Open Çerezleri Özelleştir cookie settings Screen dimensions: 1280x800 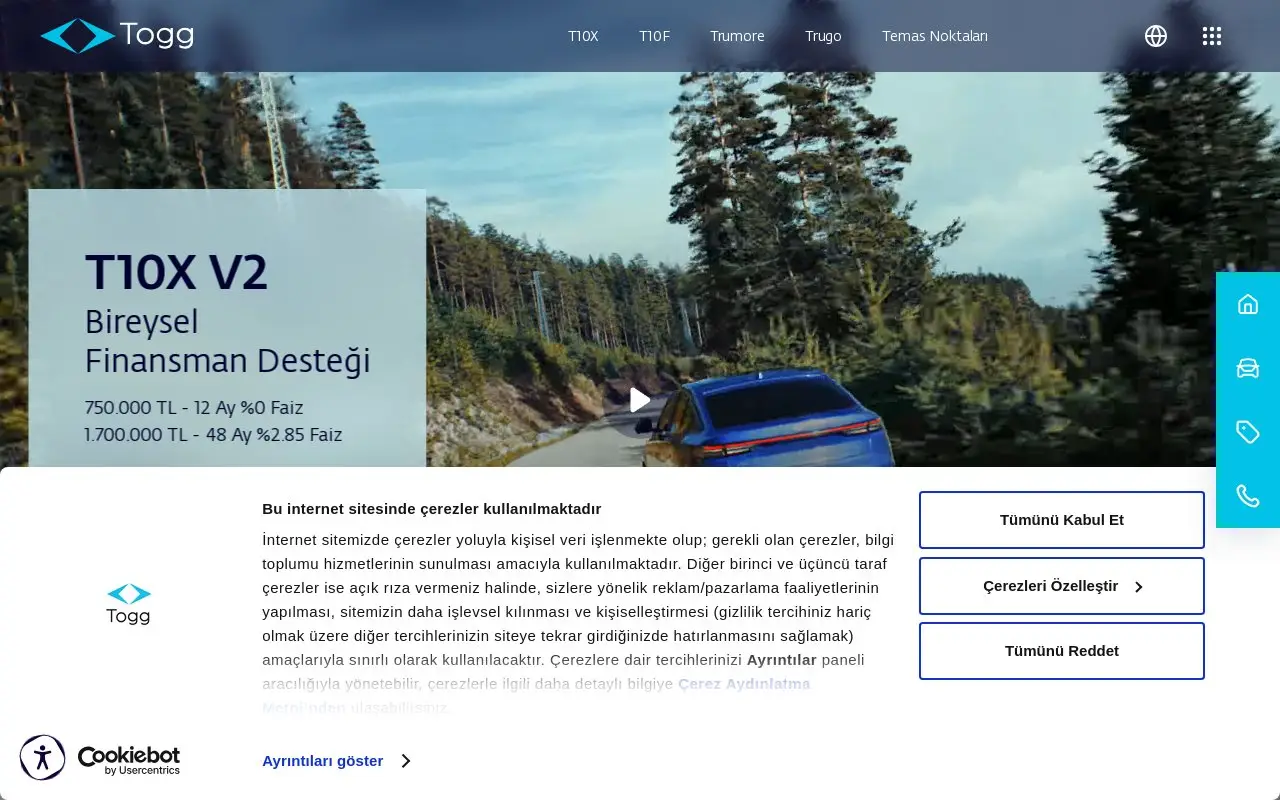click(1062, 586)
